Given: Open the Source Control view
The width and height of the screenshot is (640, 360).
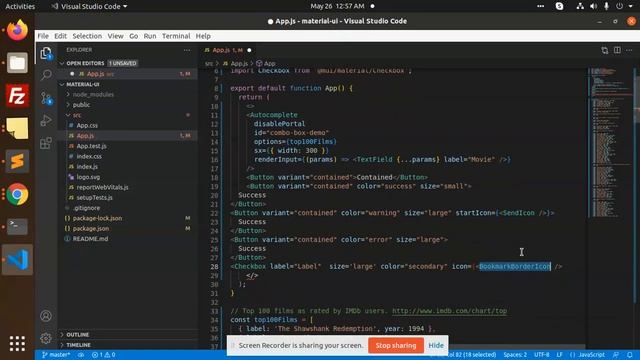Looking at the screenshot, I should coord(46,98).
